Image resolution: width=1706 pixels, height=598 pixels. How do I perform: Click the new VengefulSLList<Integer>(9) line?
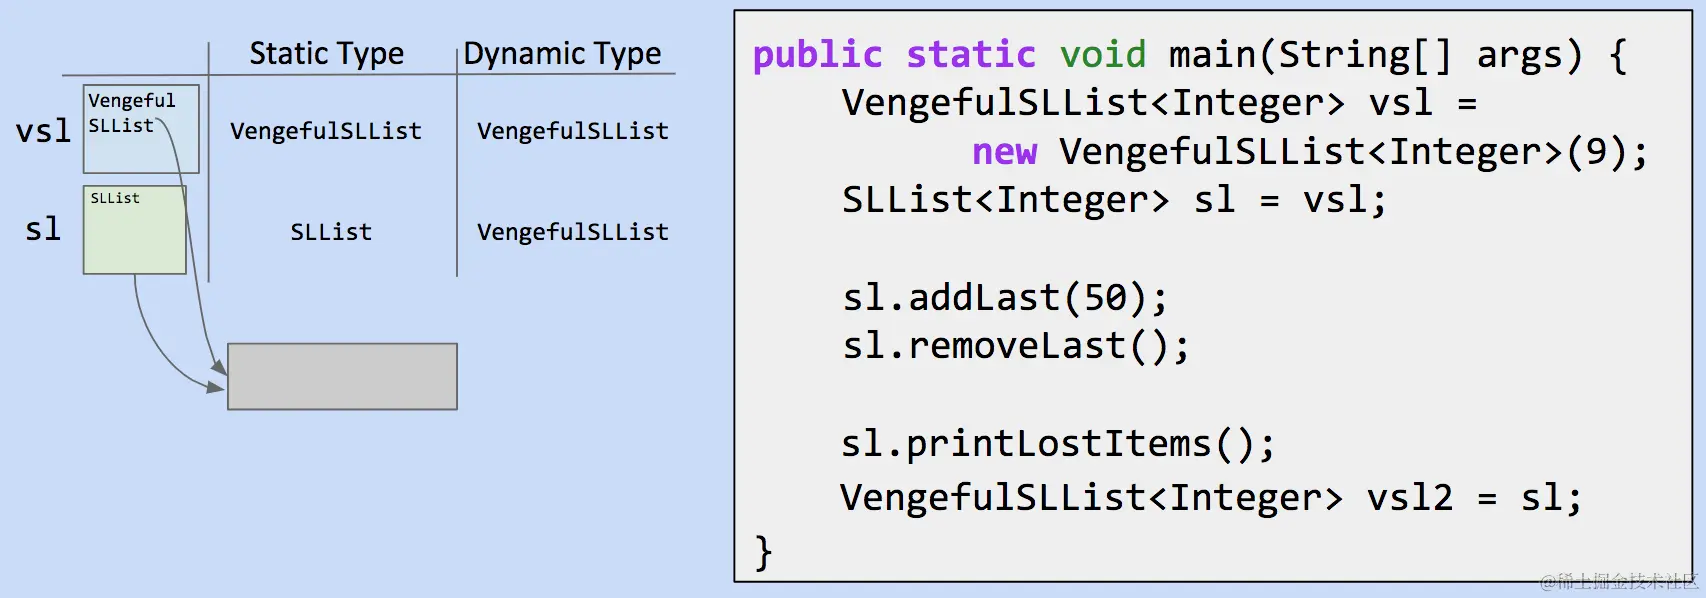[1310, 152]
